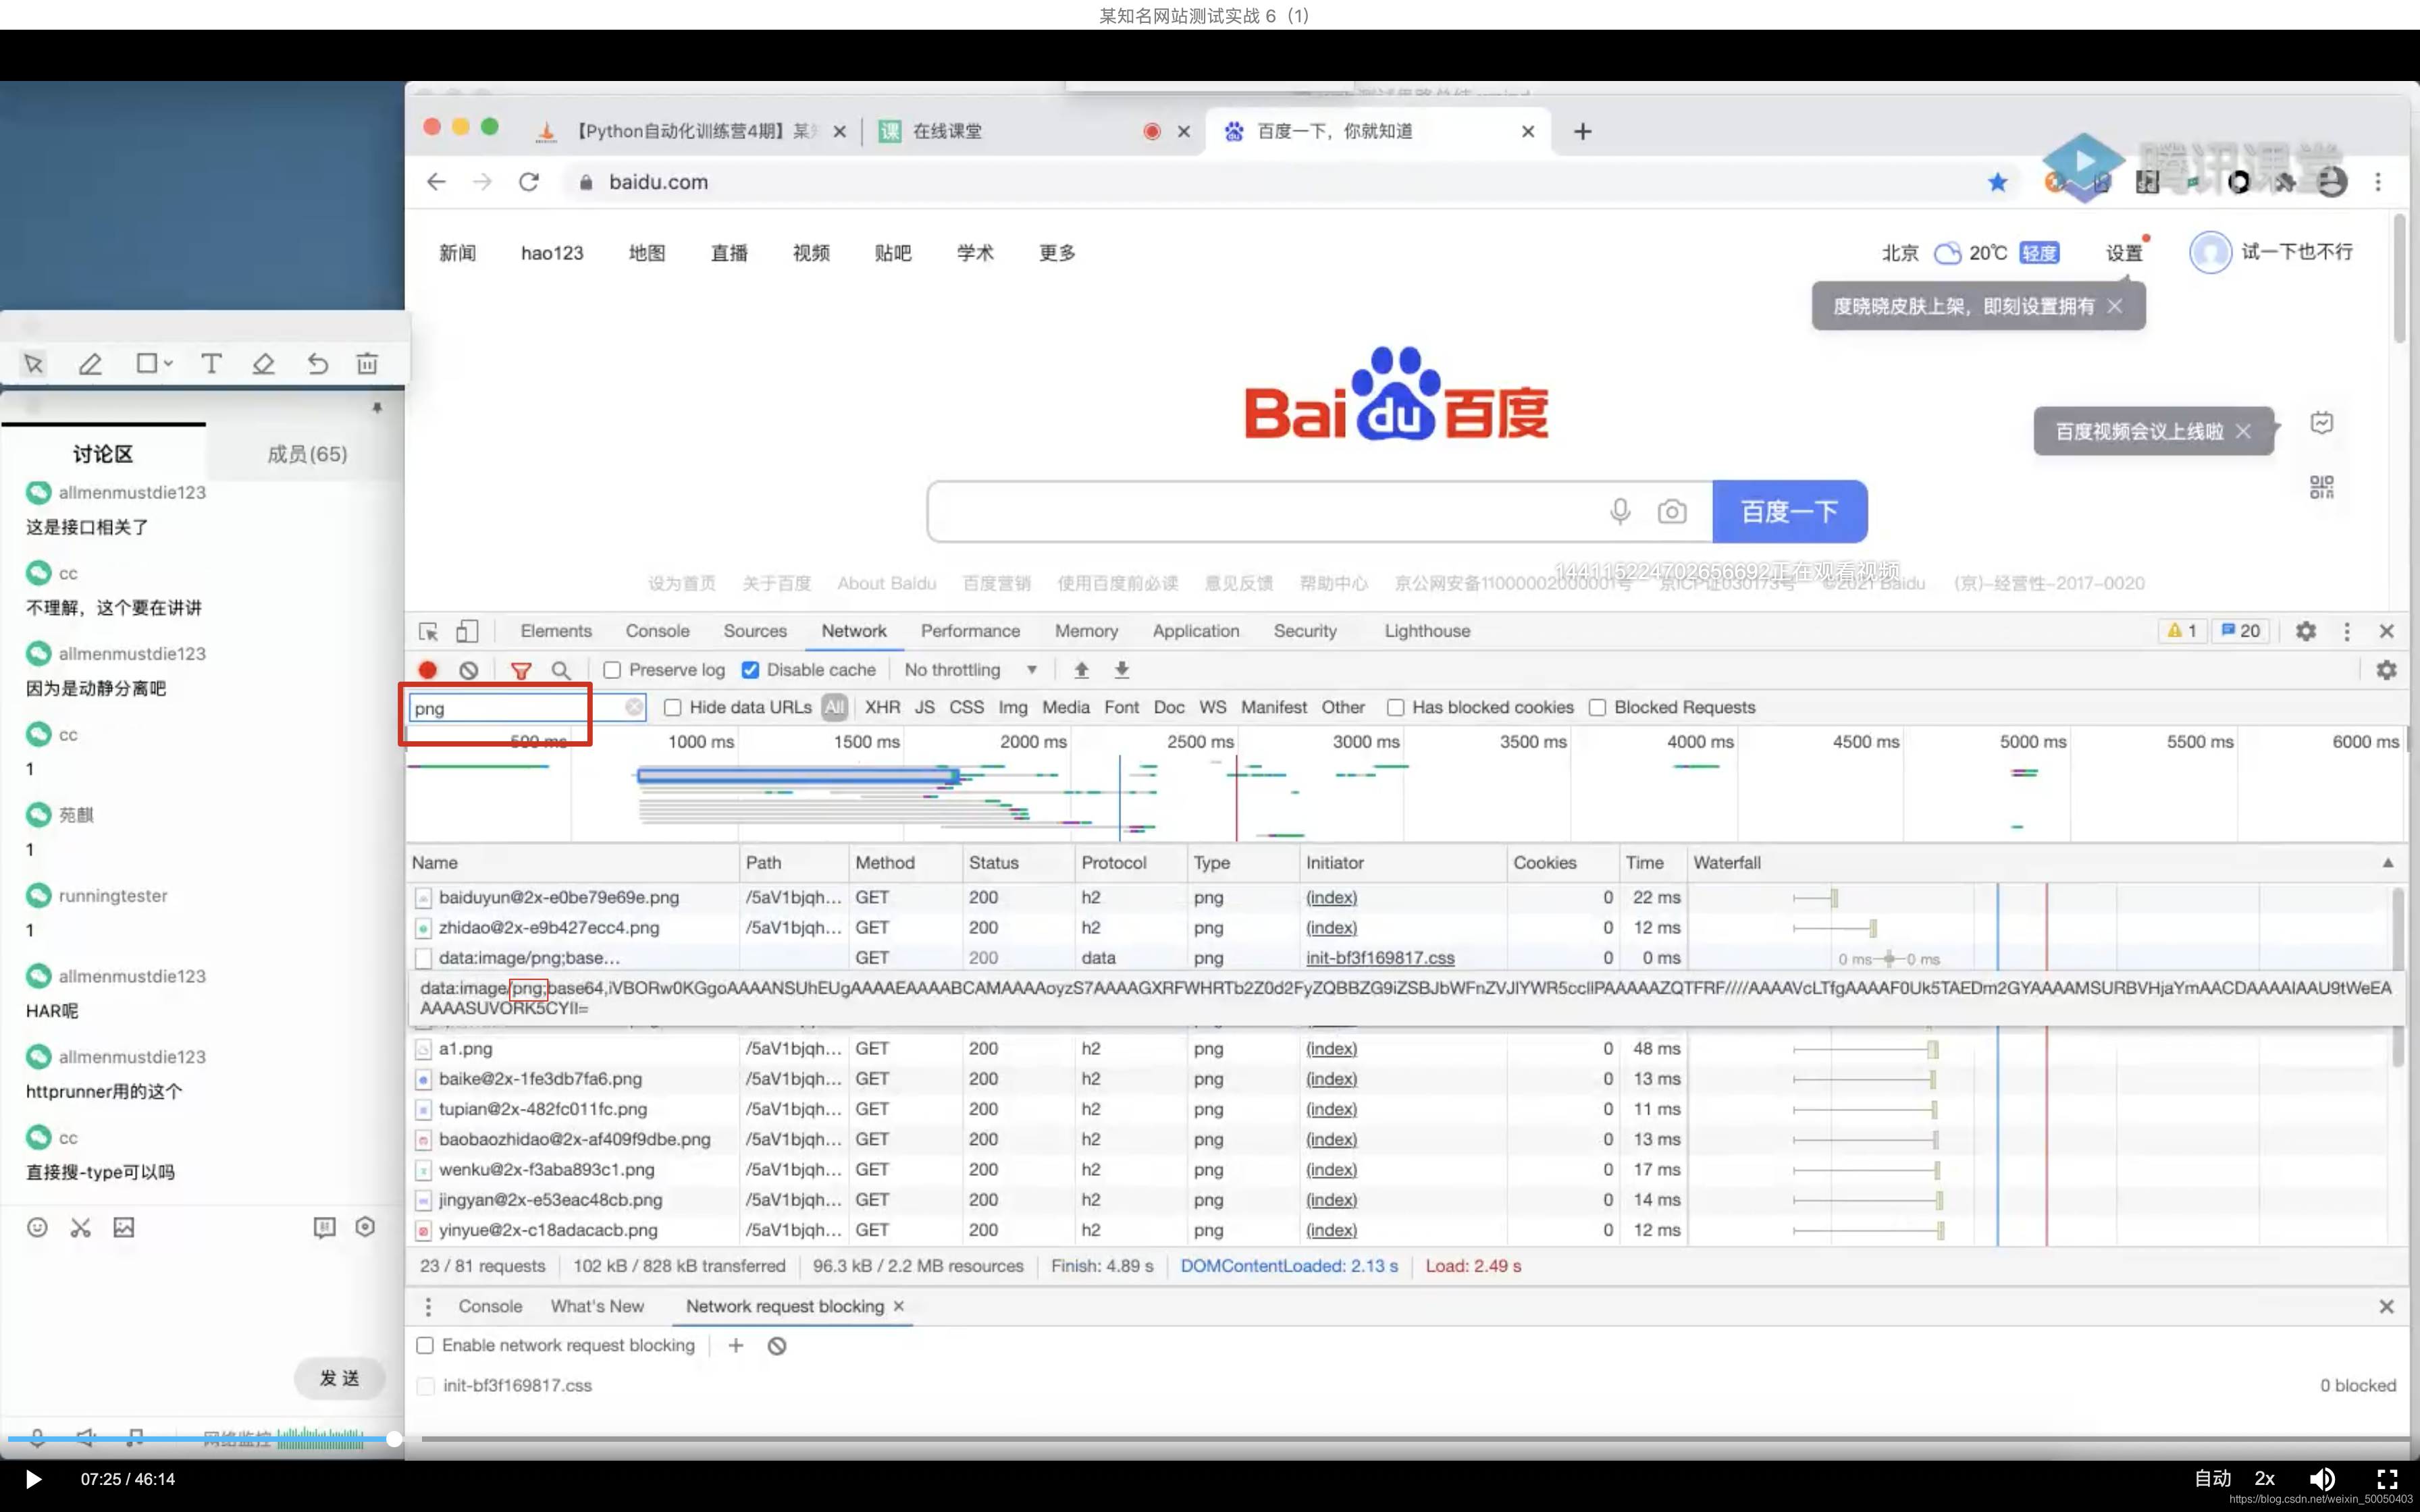The image size is (2420, 1512).
Task: Play the video
Action: 33,1479
